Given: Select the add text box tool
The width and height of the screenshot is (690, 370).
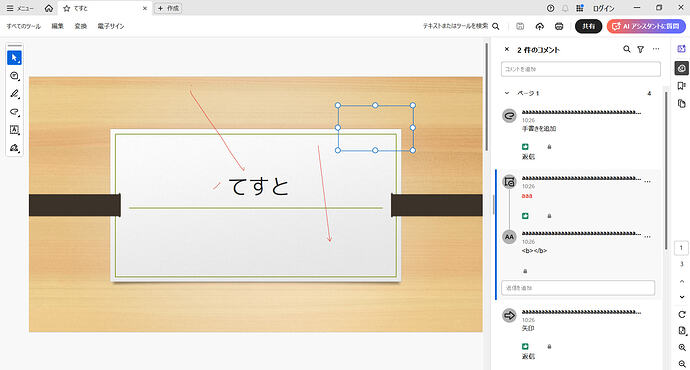Looking at the screenshot, I should pos(14,130).
